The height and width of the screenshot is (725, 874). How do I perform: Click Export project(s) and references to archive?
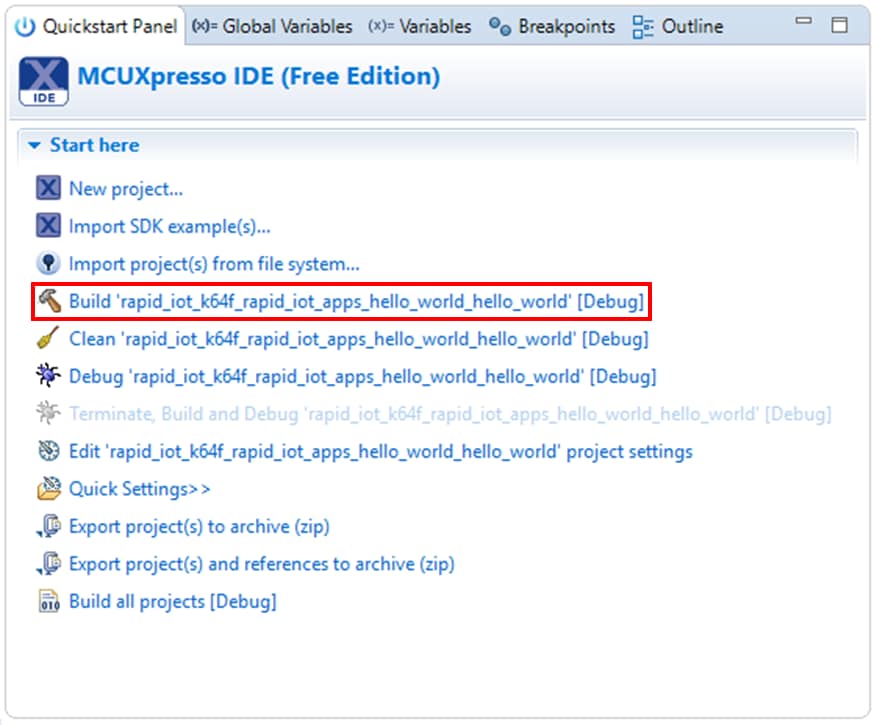pyautogui.click(x=261, y=564)
